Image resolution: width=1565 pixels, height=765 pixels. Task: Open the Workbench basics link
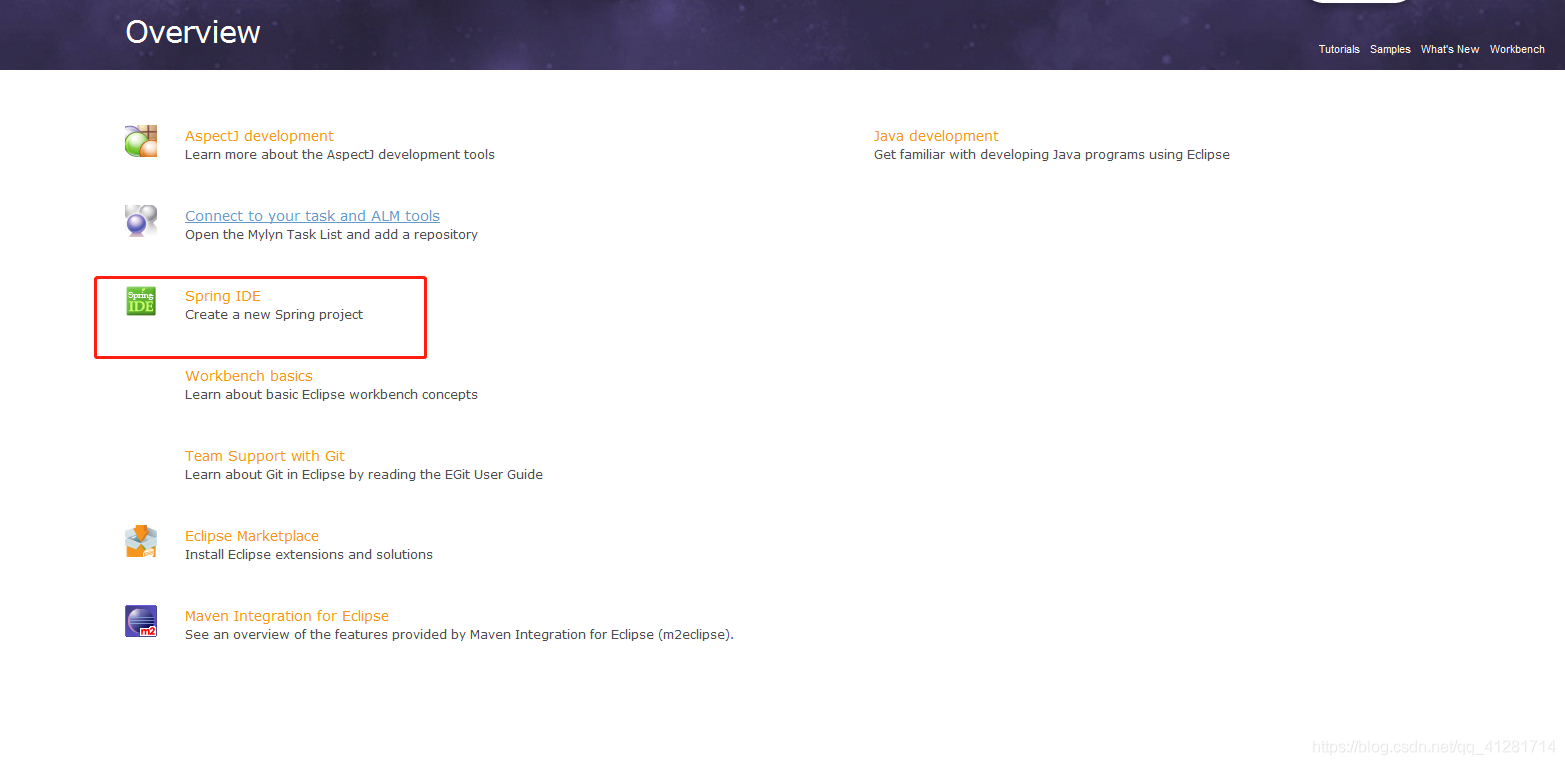[249, 376]
